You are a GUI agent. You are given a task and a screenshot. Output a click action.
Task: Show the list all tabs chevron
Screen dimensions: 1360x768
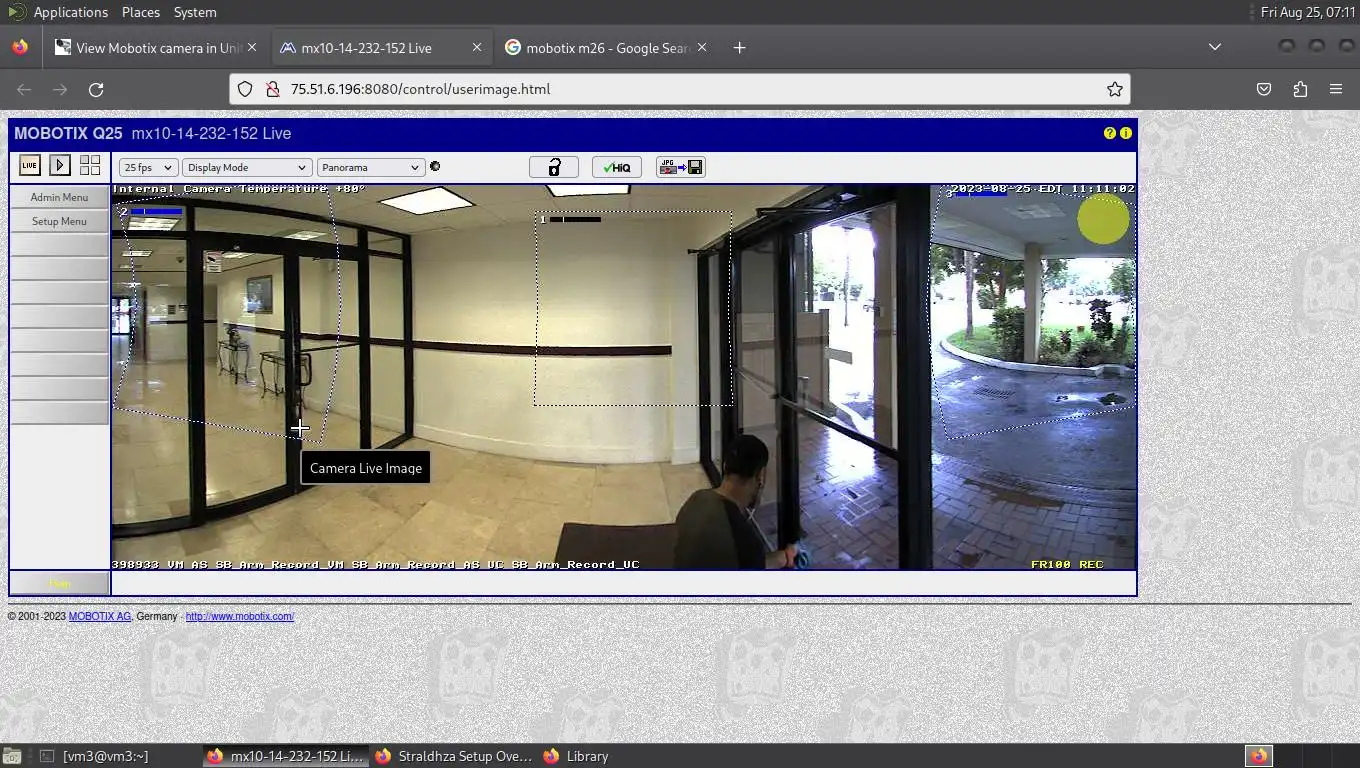[1214, 47]
